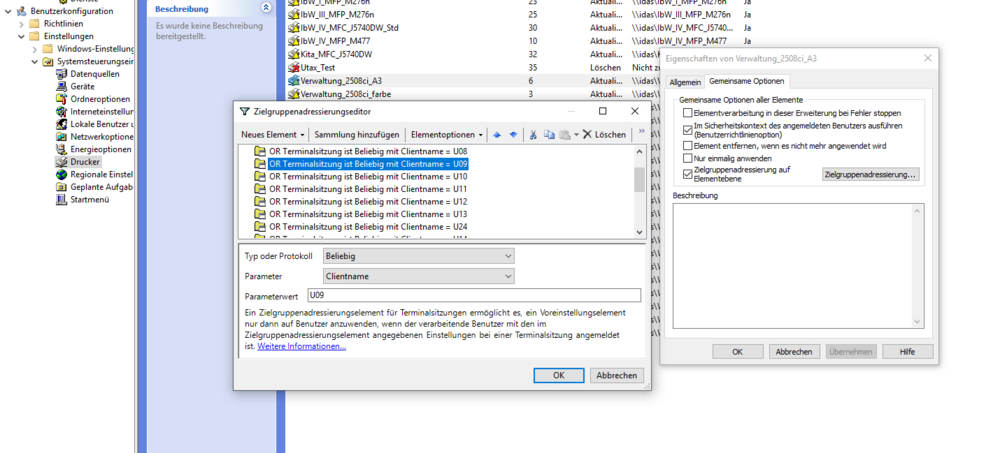This screenshot has width=1000, height=453.
Task: Open the 'Typ oder Protokoll' dropdown
Action: click(418, 256)
